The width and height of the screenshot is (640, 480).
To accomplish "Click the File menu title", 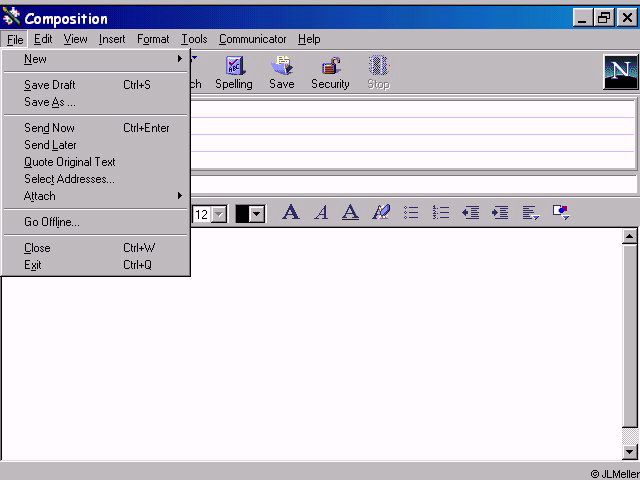I will point(15,40).
